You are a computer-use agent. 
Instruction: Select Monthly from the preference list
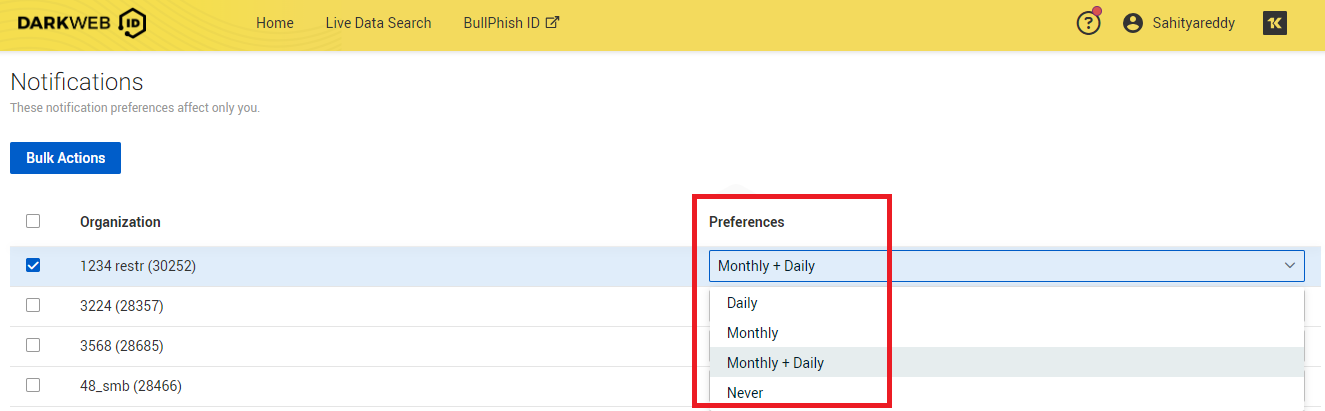click(752, 333)
